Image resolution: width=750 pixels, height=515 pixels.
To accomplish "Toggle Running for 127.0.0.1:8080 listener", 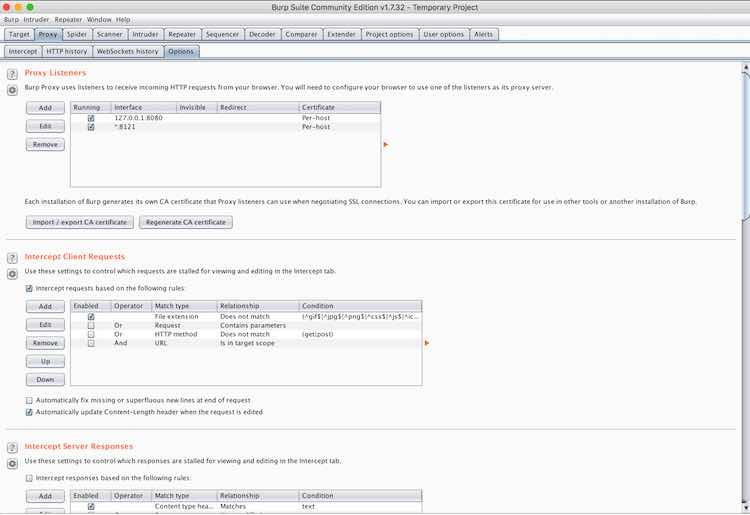I will click(91, 118).
